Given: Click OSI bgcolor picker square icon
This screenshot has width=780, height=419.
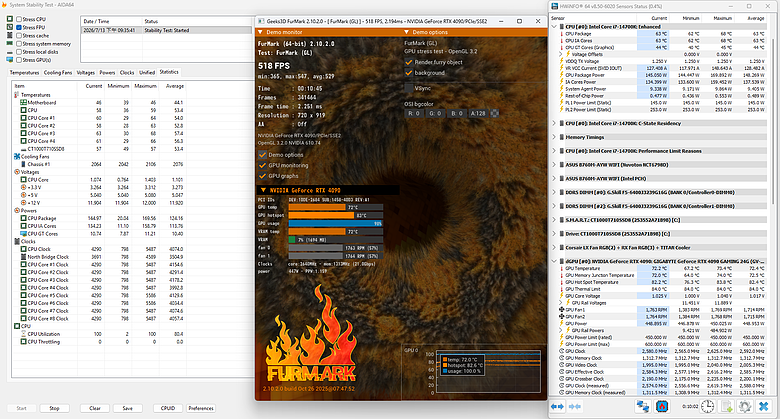Looking at the screenshot, I should coord(494,113).
